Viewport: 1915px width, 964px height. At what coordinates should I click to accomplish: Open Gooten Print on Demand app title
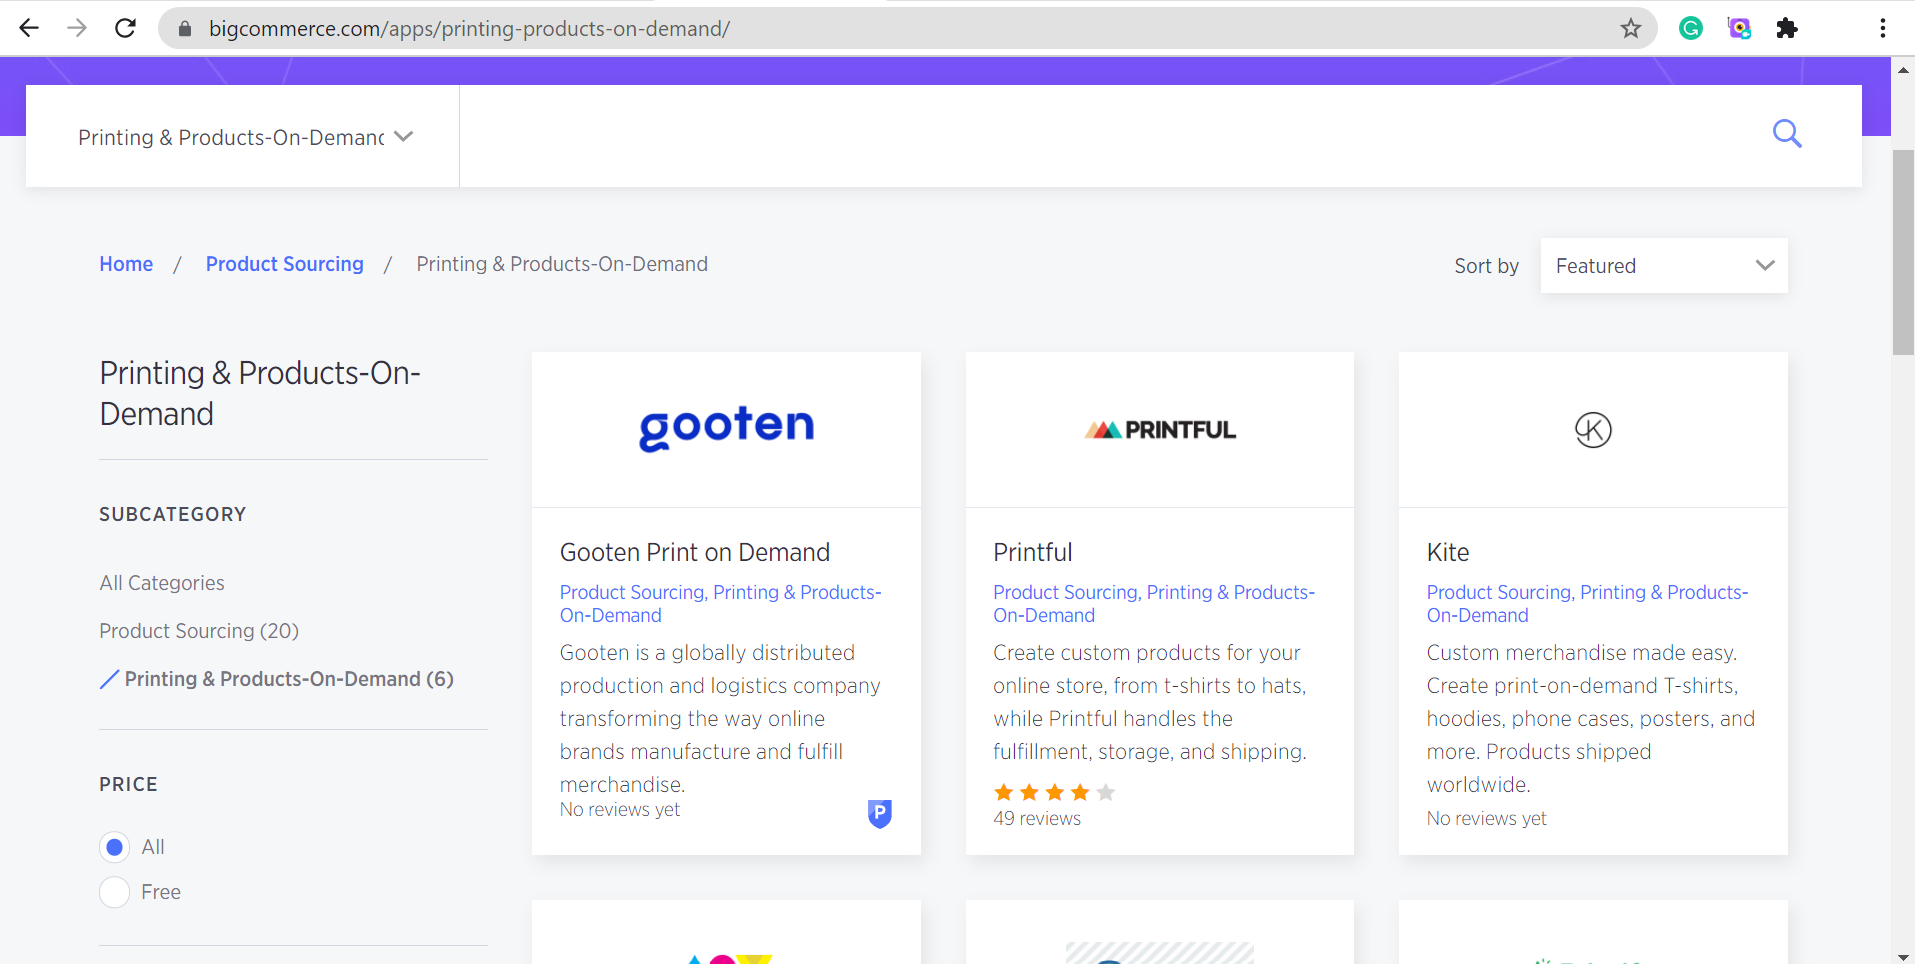695,552
